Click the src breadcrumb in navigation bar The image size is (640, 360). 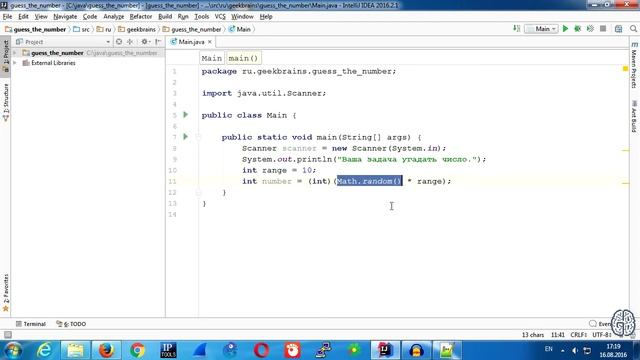coord(82,29)
